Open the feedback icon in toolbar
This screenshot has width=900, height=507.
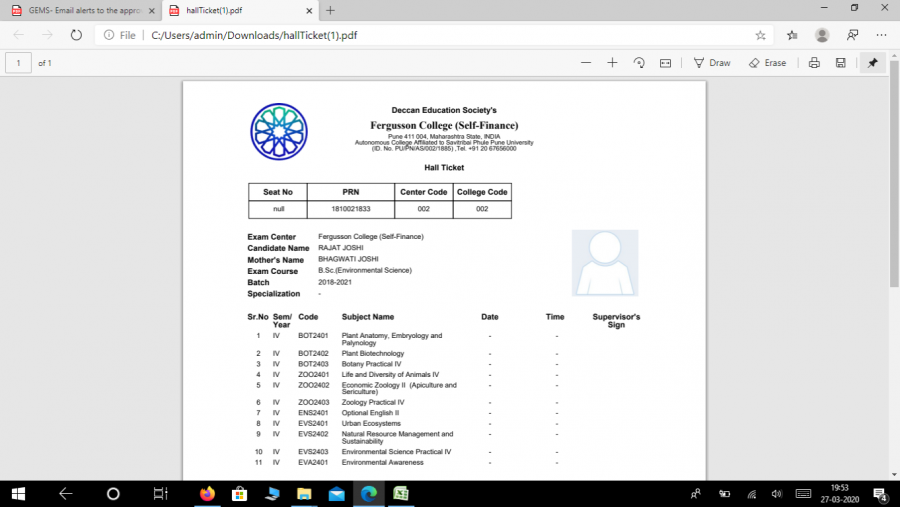pyautogui.click(x=852, y=35)
